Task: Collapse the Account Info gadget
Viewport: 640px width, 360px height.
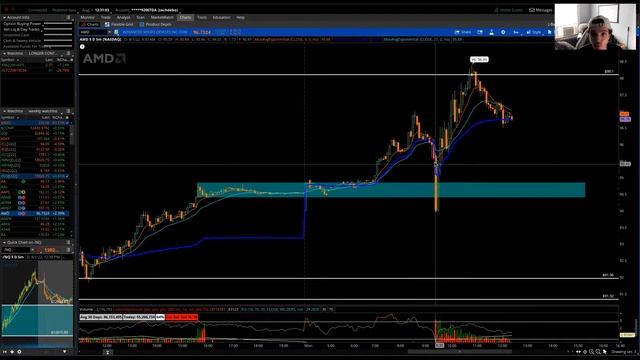Action: tap(4, 18)
